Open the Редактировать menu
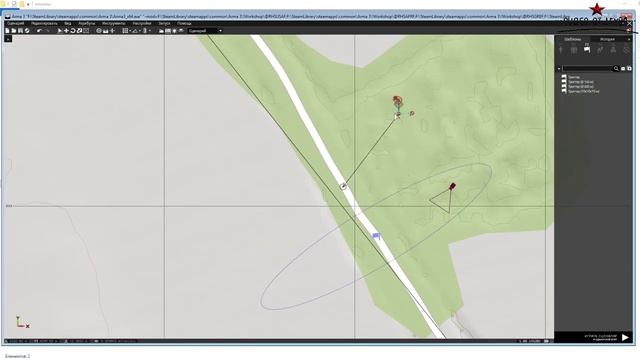The width and height of the screenshot is (640, 360). [x=44, y=23]
